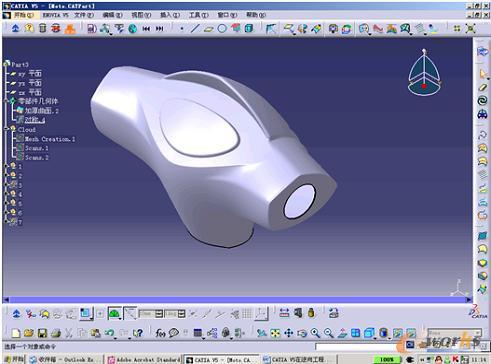Select the circle creation tool

(222, 29)
